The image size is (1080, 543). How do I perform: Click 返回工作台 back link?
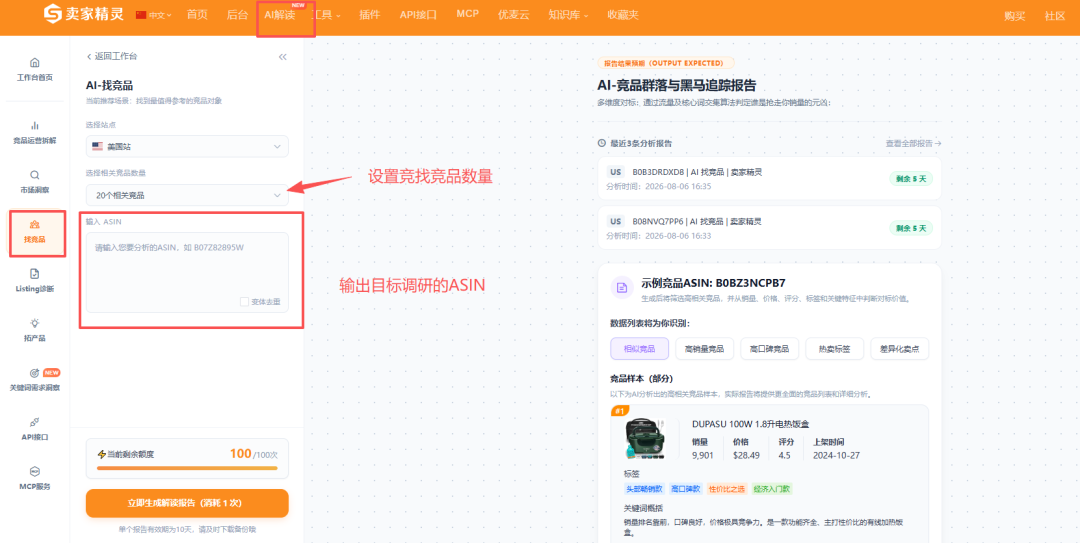click(111, 57)
